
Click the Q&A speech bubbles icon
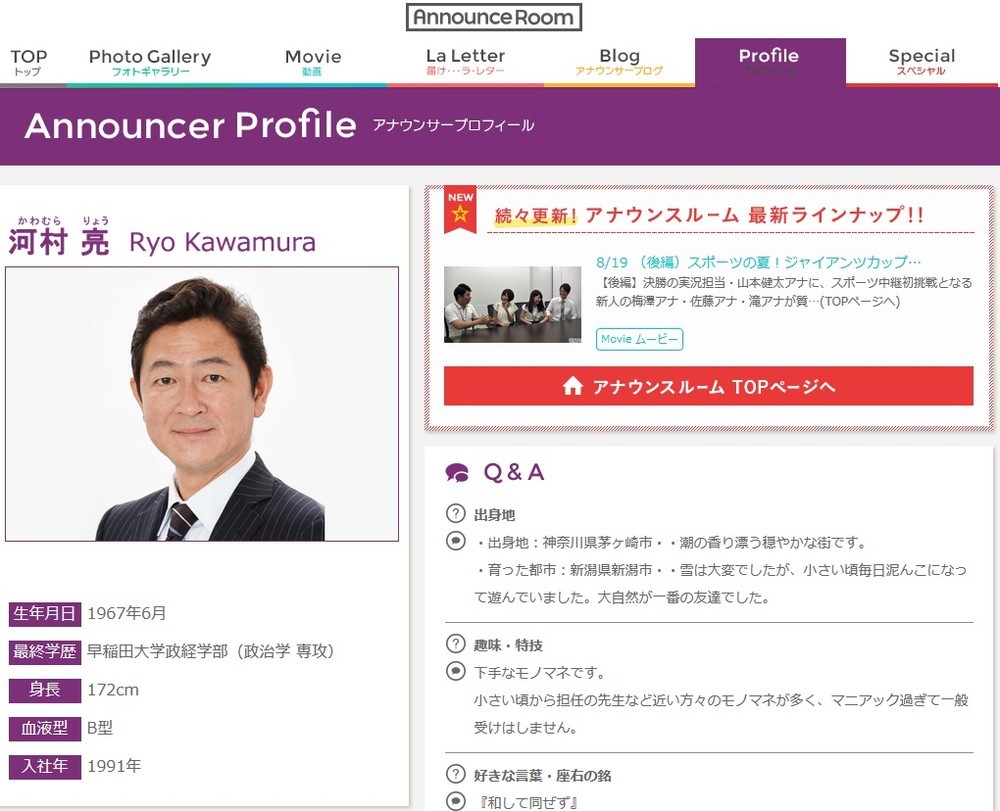click(457, 473)
